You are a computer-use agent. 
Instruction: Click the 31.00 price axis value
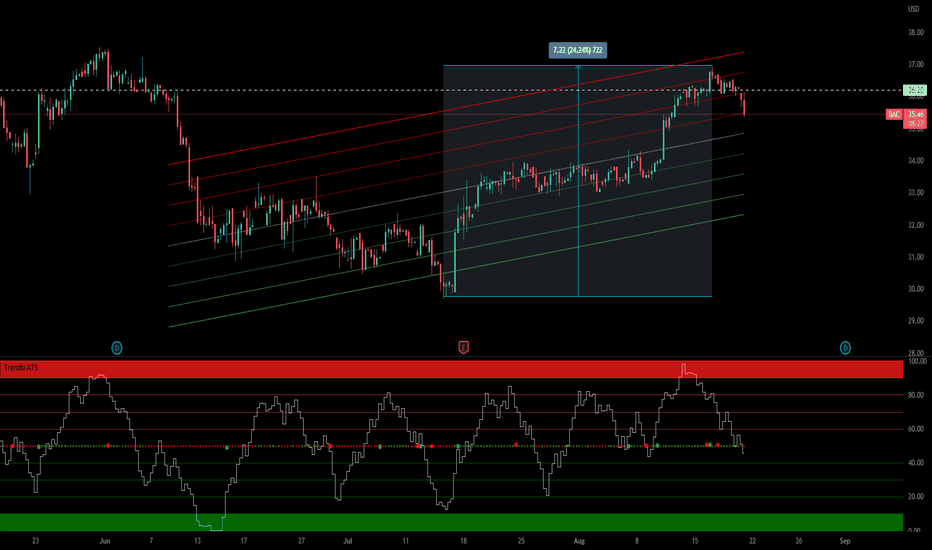915,257
